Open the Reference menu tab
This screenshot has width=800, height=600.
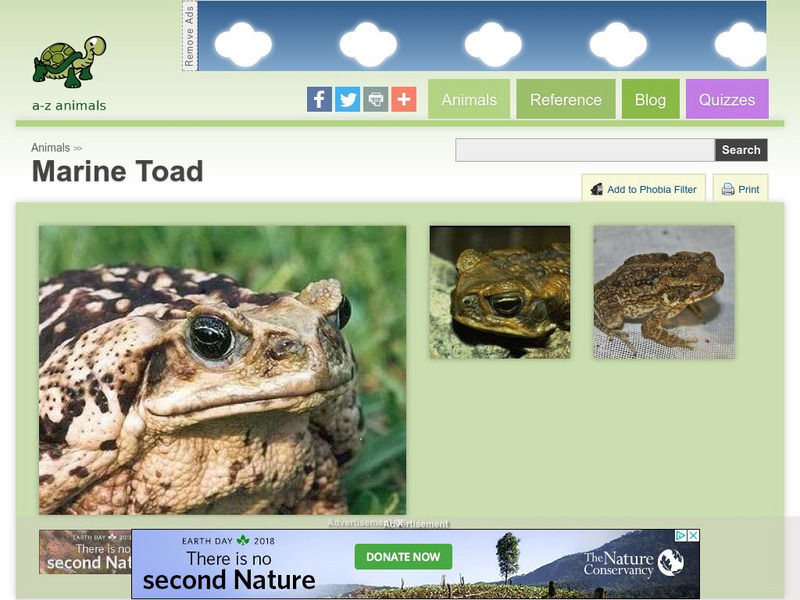point(566,99)
